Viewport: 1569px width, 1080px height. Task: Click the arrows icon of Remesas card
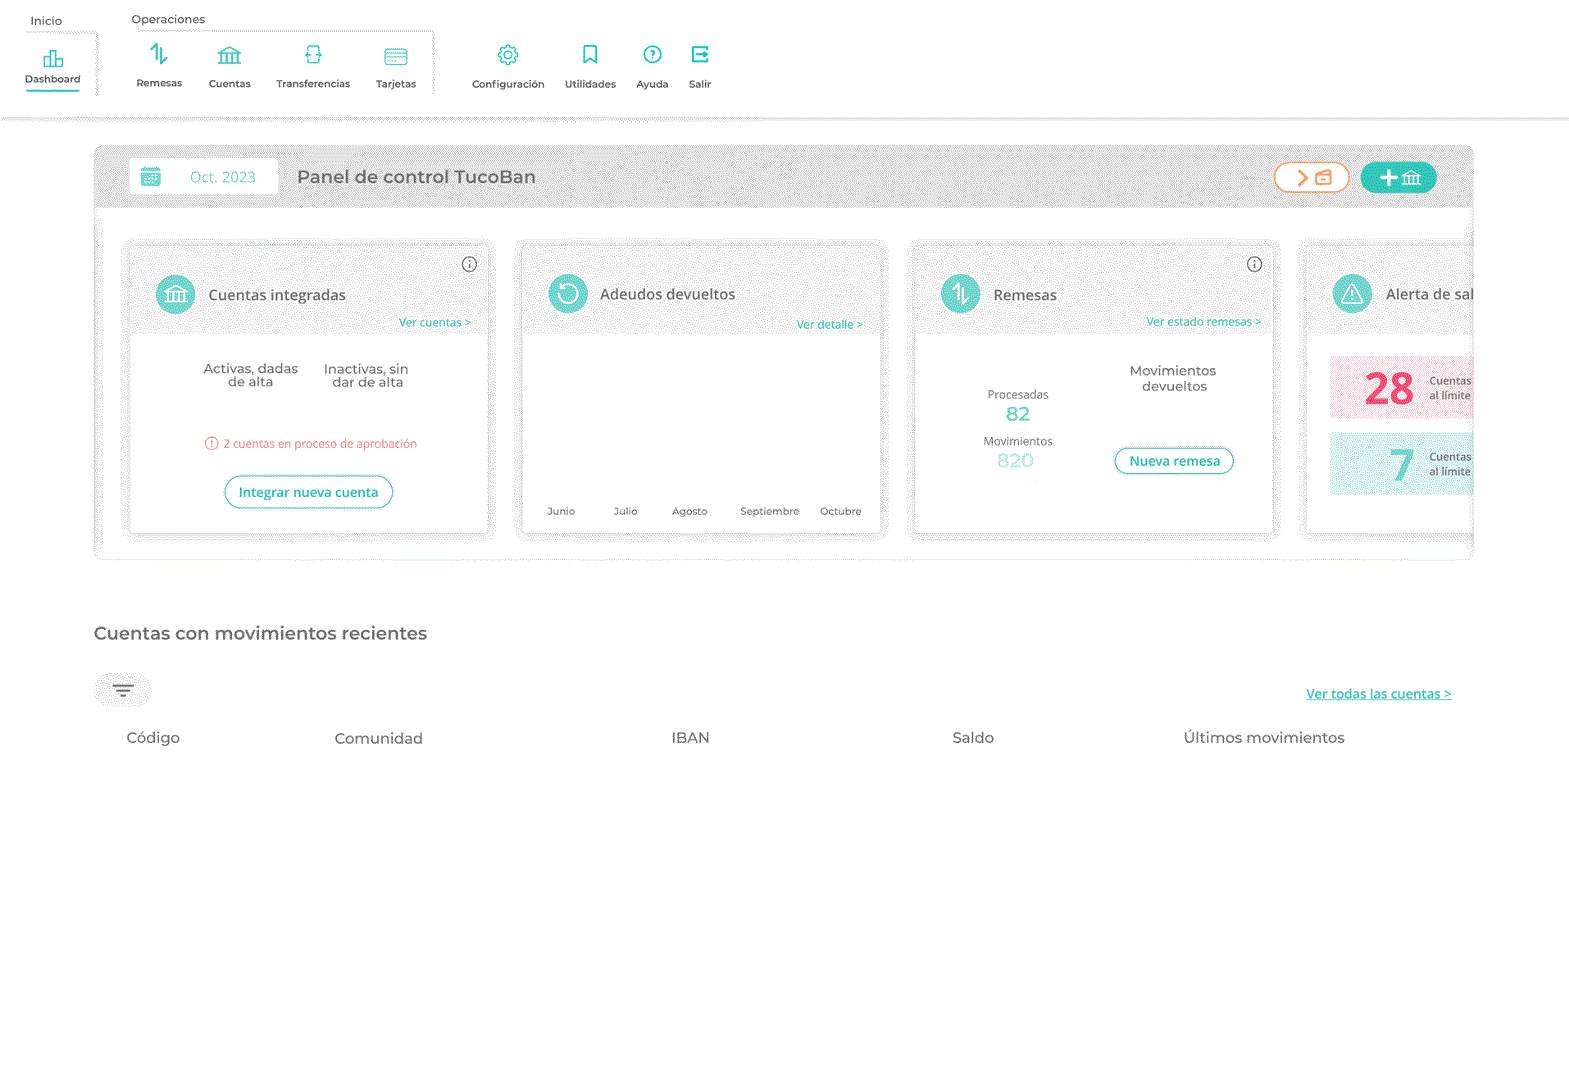(961, 293)
